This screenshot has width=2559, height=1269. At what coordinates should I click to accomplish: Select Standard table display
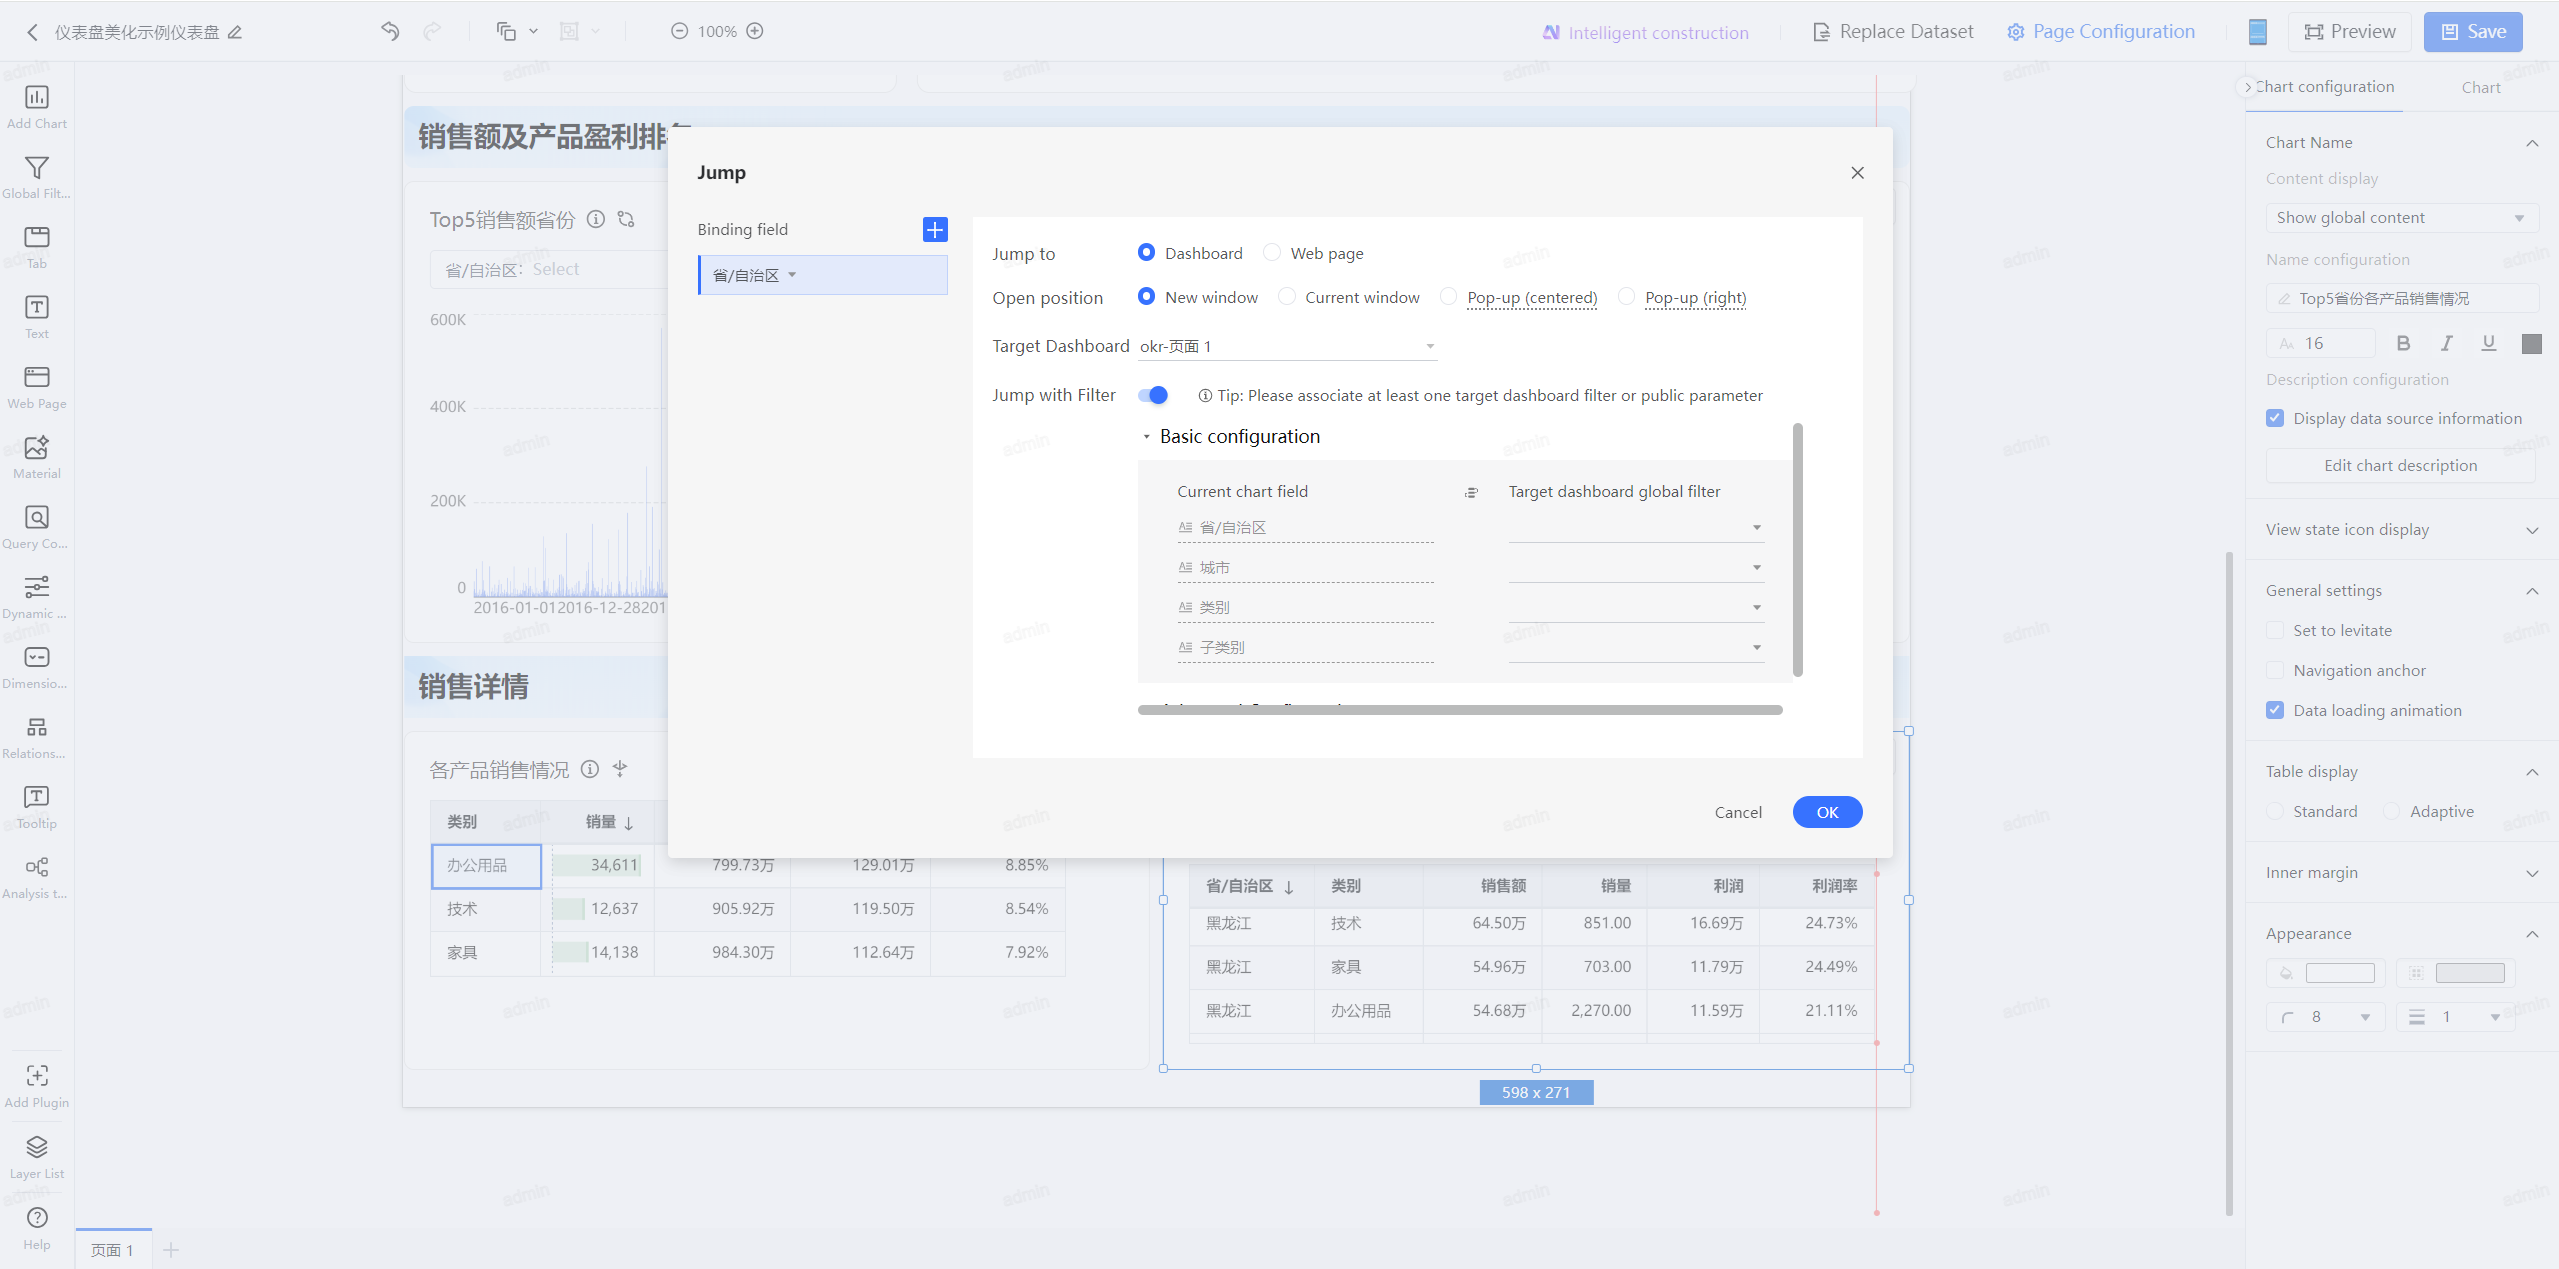[x=2275, y=811]
